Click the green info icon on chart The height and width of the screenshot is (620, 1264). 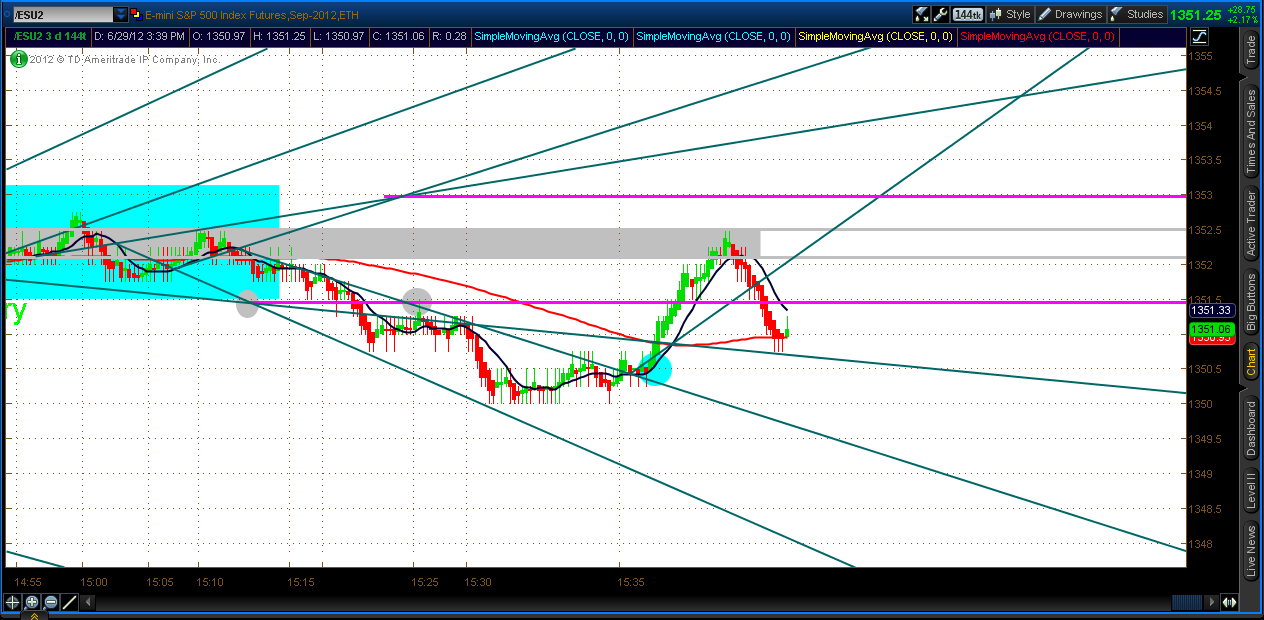click(19, 59)
